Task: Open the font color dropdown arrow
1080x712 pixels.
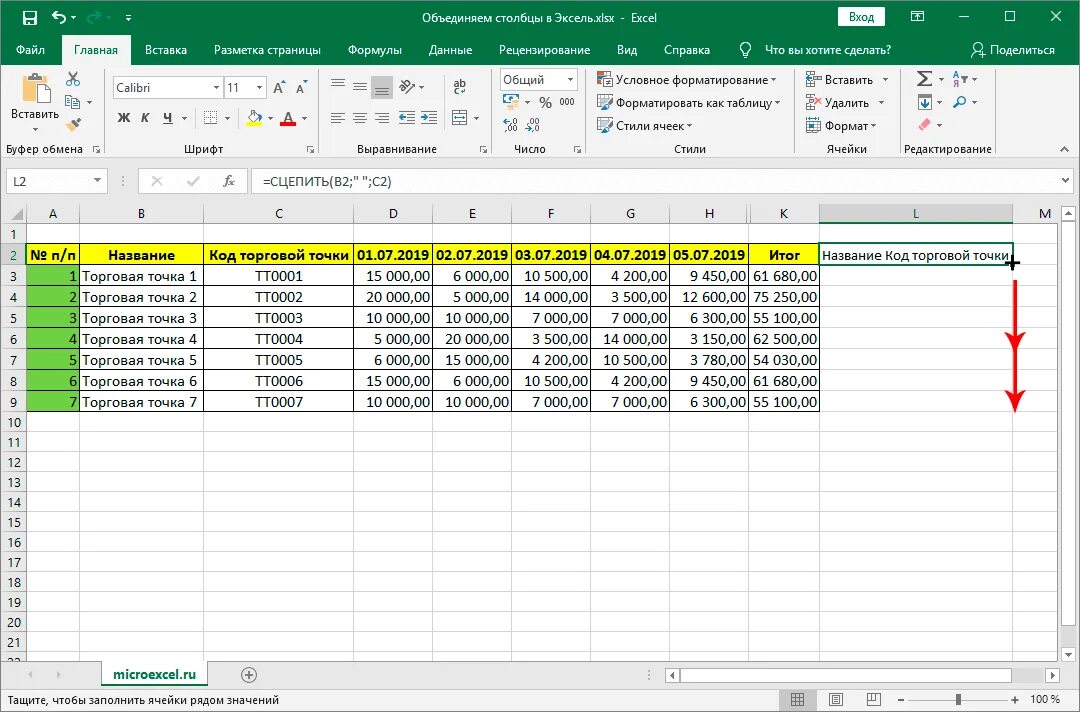Action: tap(304, 118)
